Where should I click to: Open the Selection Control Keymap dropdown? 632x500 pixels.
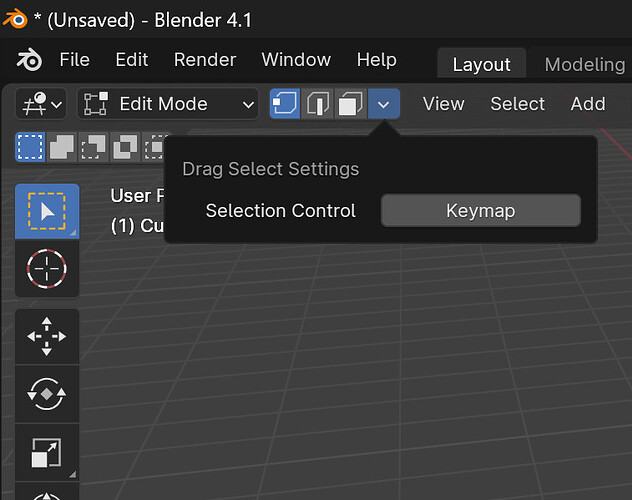click(481, 210)
